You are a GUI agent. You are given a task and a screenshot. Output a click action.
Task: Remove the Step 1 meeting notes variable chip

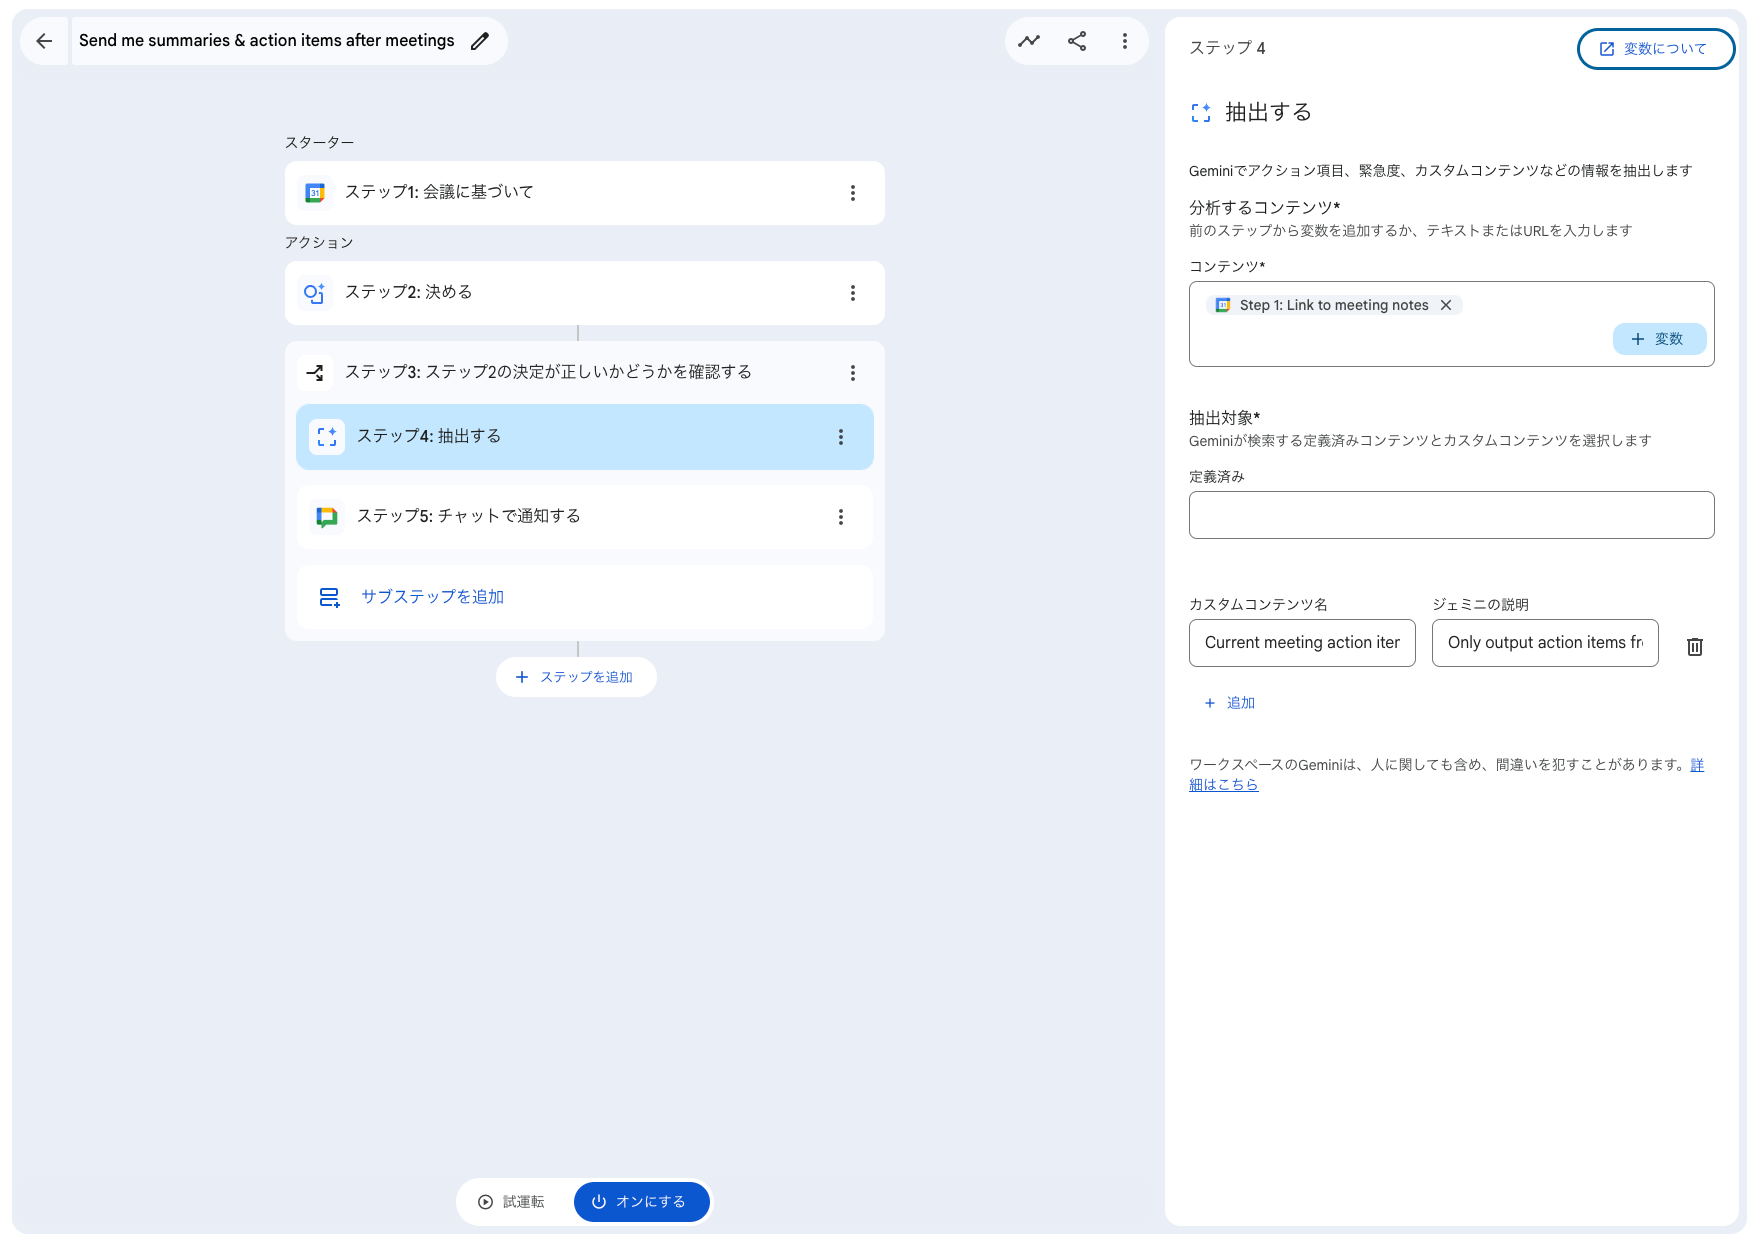click(x=1447, y=305)
